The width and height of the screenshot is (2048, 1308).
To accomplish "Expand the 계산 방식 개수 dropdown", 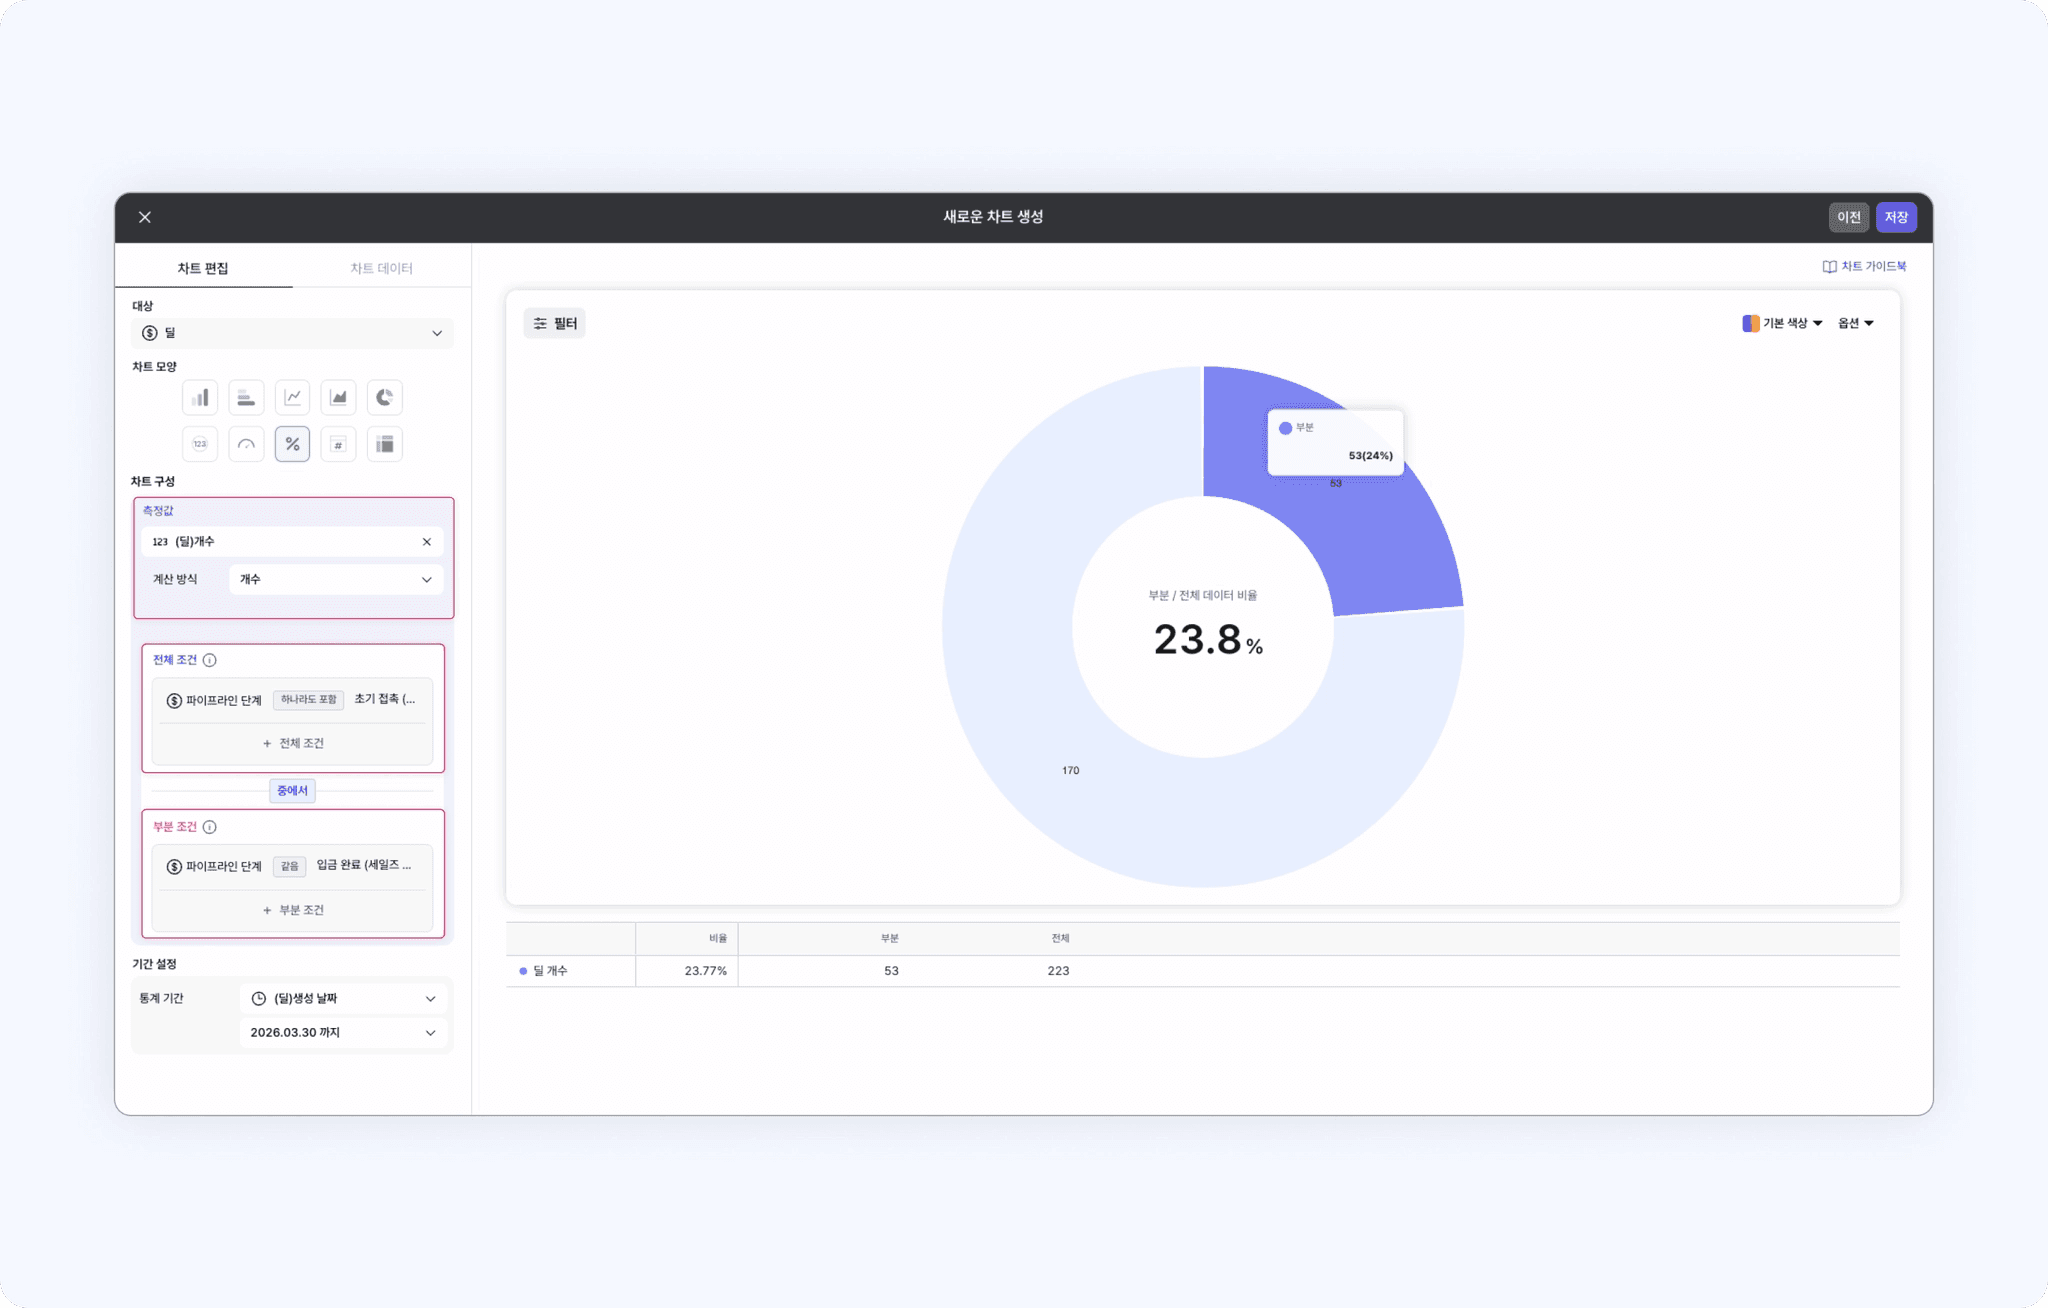I will pyautogui.click(x=336, y=579).
